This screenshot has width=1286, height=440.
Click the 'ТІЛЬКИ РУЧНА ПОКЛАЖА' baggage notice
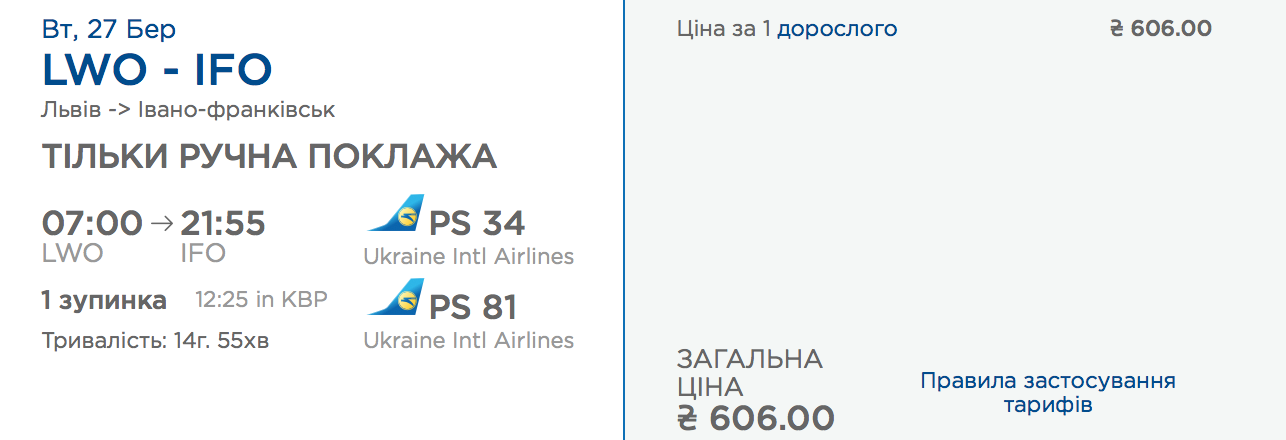[x=269, y=157]
